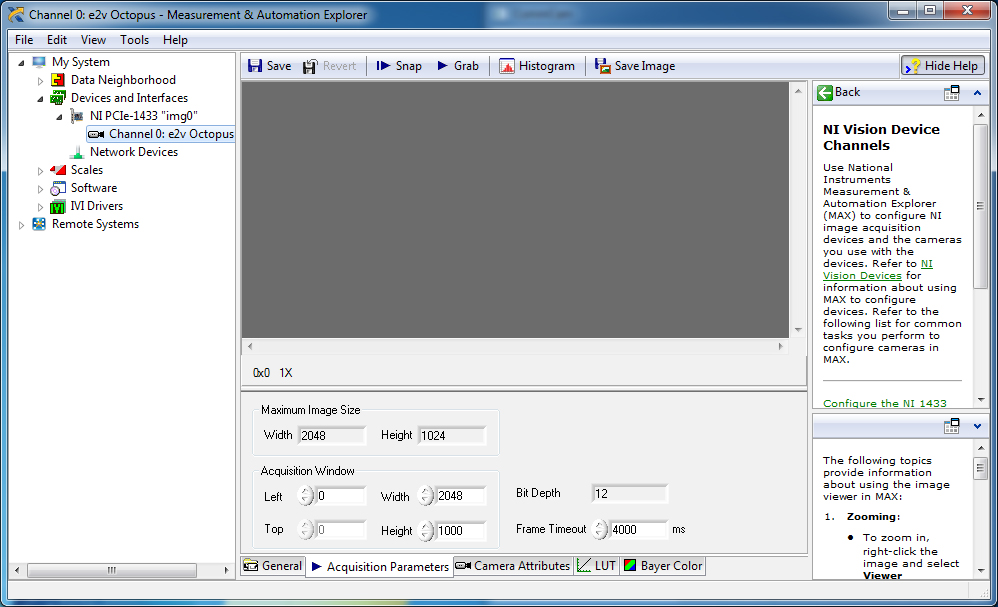Viewport: 998px width, 607px height.
Task: Click the acquisition Height input field
Action: [461, 531]
